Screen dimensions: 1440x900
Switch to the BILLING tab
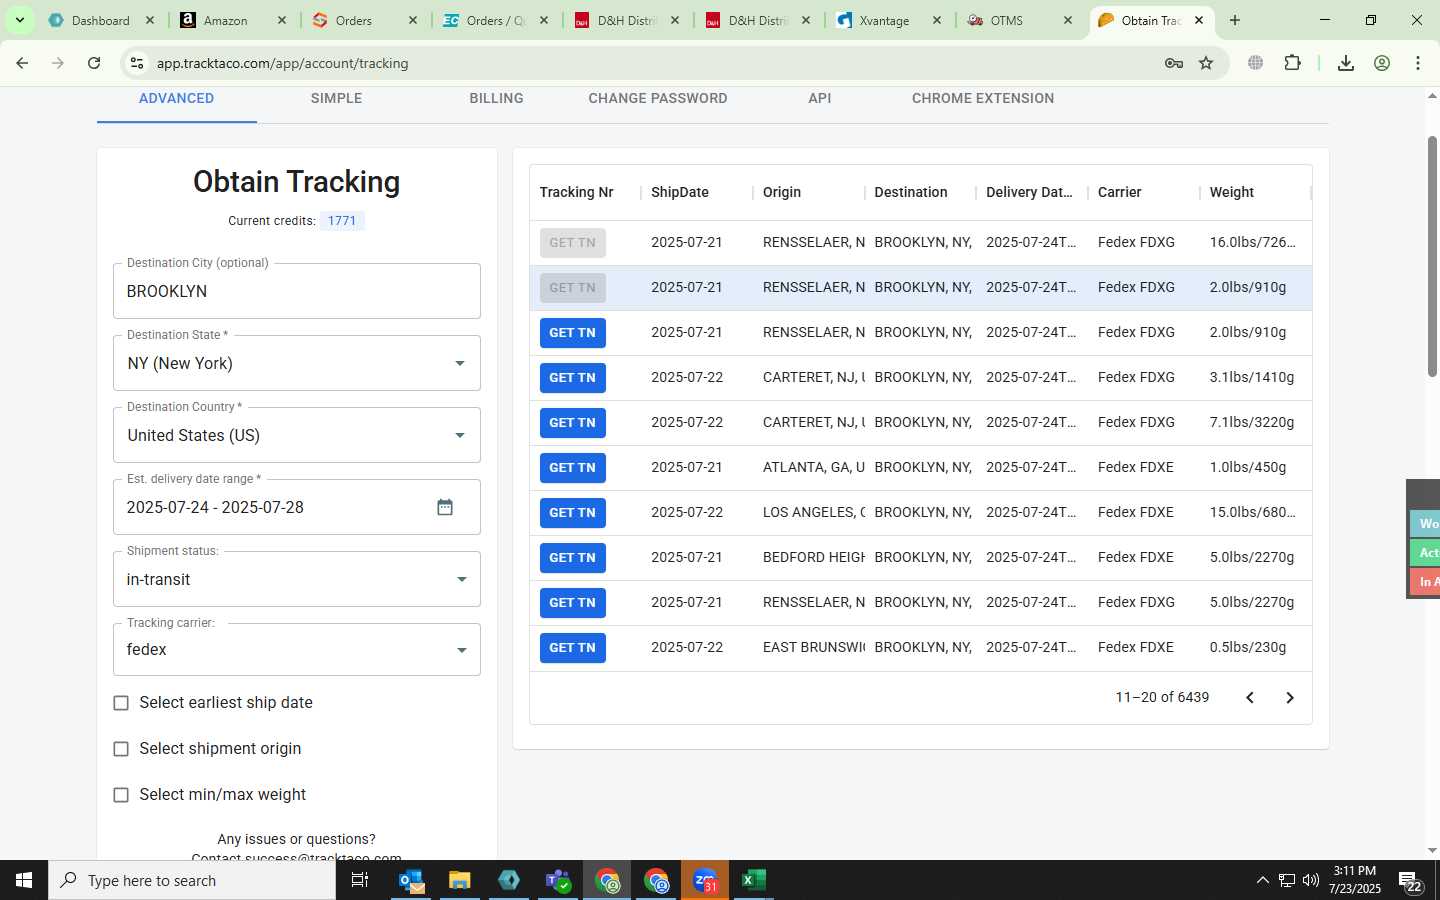496,98
